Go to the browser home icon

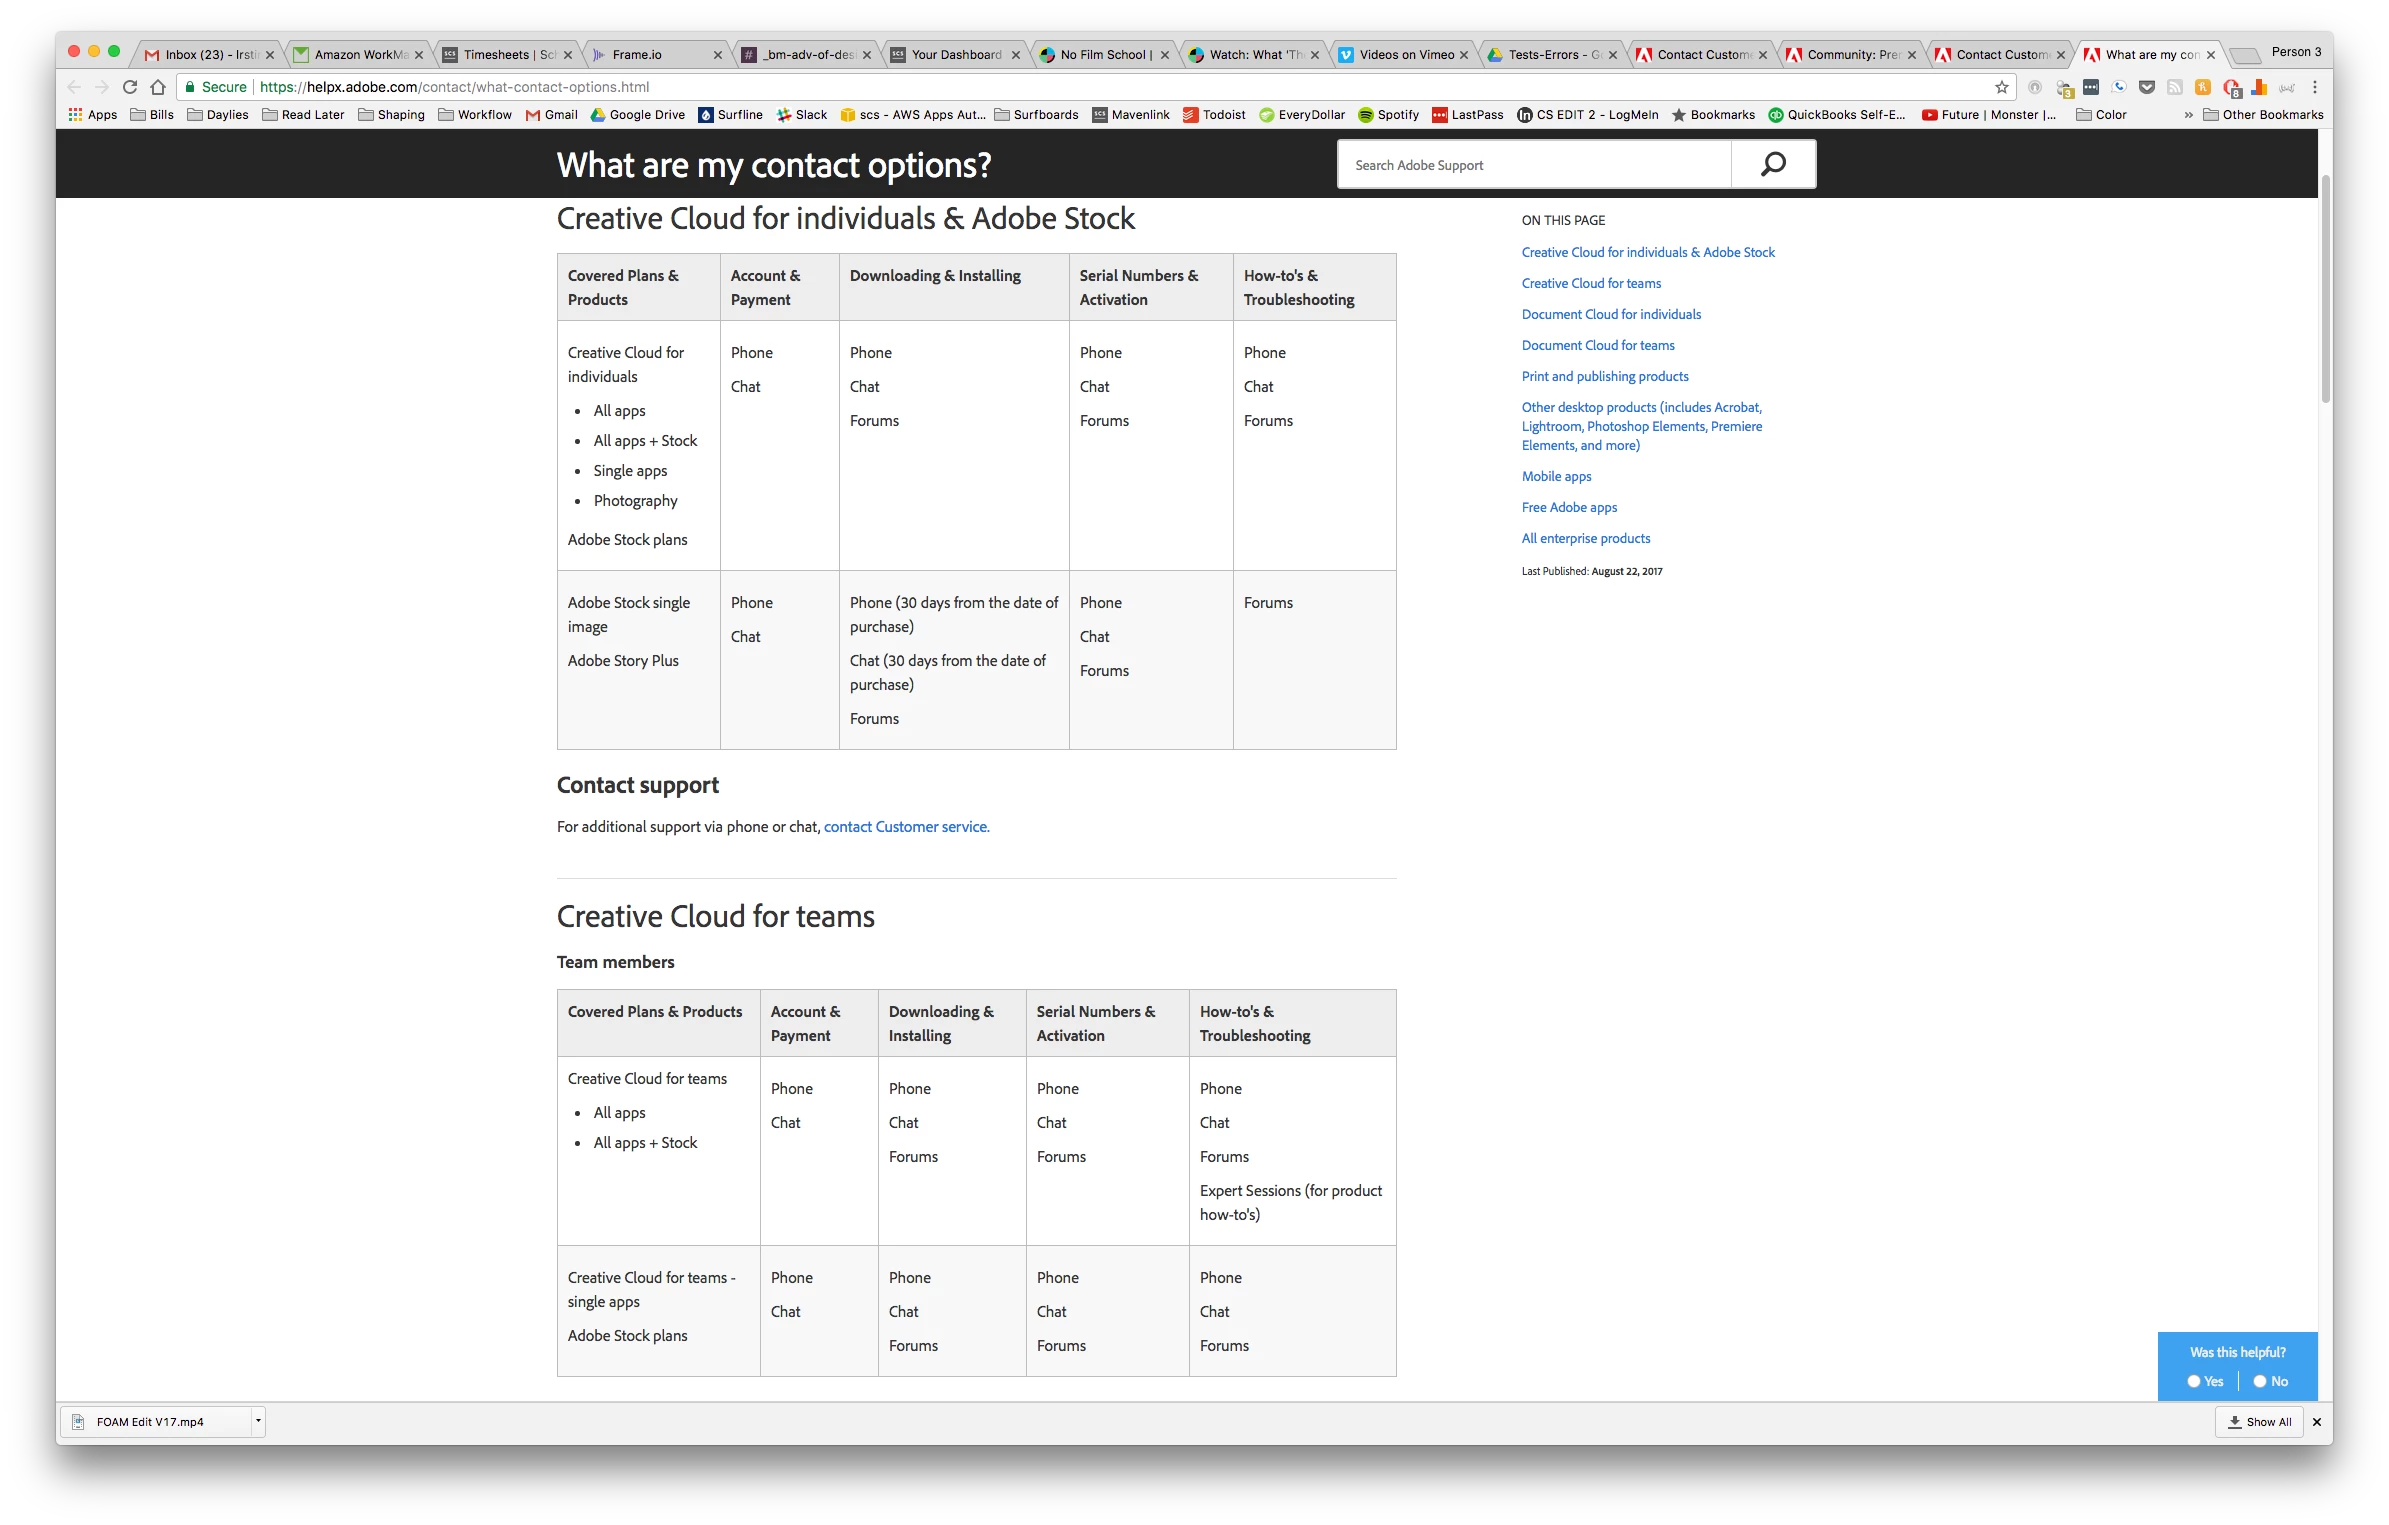158,87
